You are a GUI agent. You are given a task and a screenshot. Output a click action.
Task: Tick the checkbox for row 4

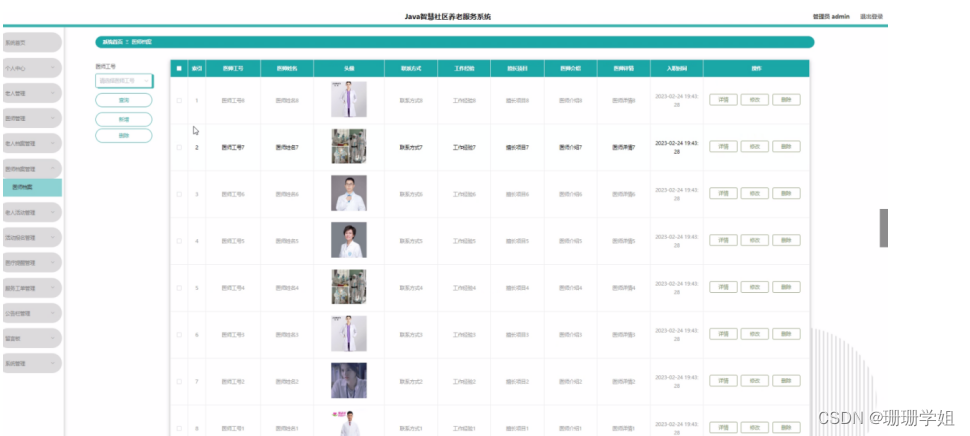(179, 241)
